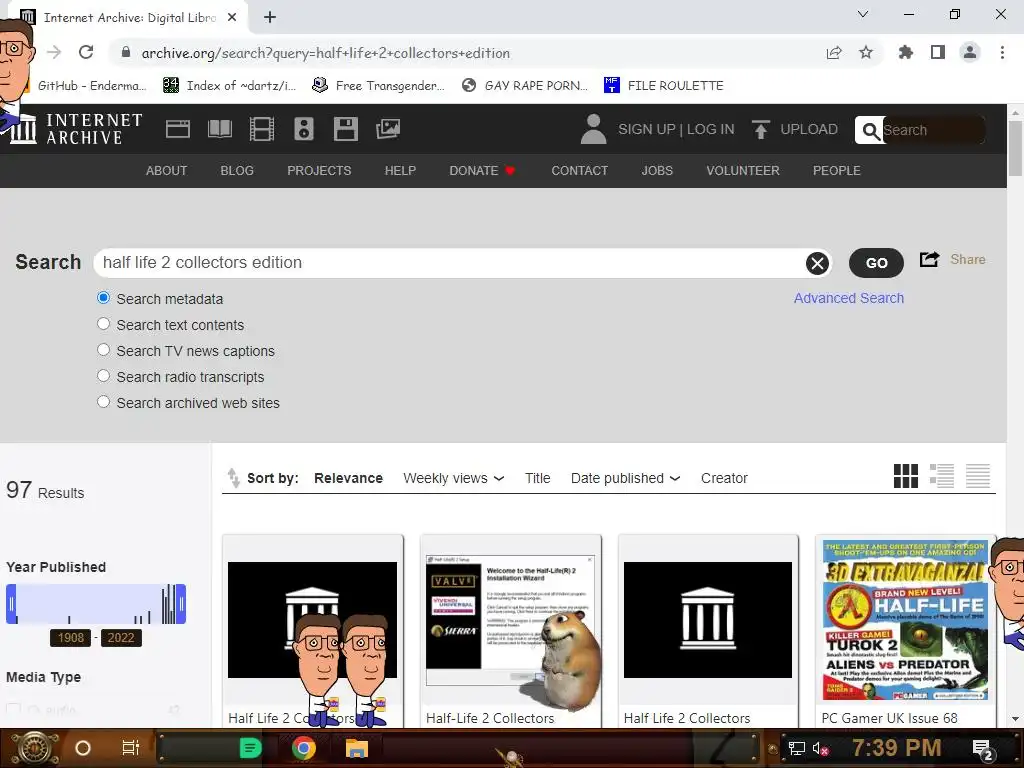Click right handle of Year Published slider
Viewport: 1024px width, 768px height.
[182, 603]
